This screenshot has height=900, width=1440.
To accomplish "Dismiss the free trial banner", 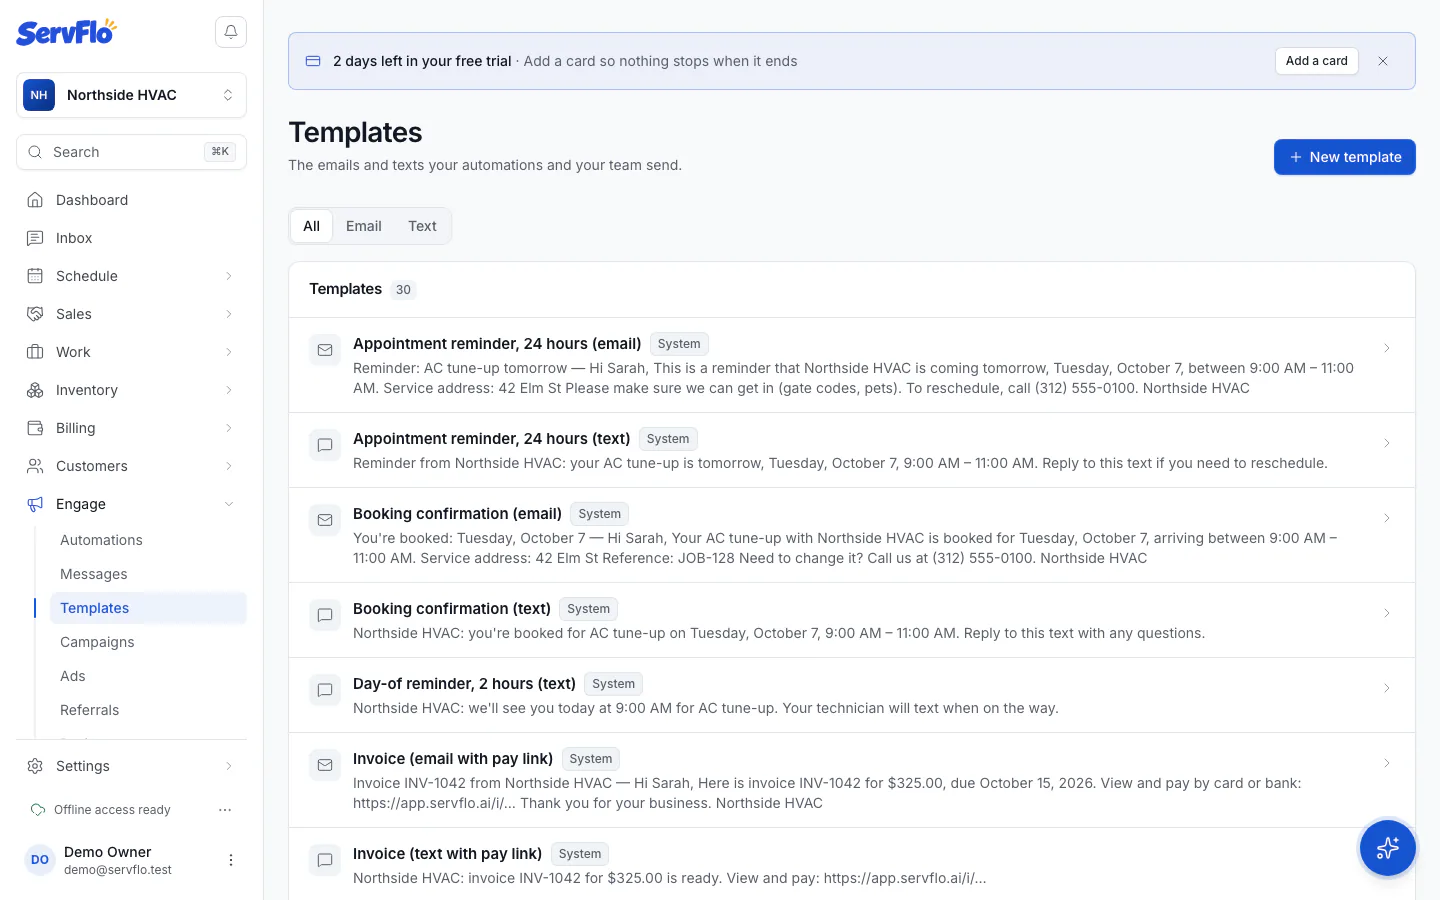I will click(x=1383, y=61).
